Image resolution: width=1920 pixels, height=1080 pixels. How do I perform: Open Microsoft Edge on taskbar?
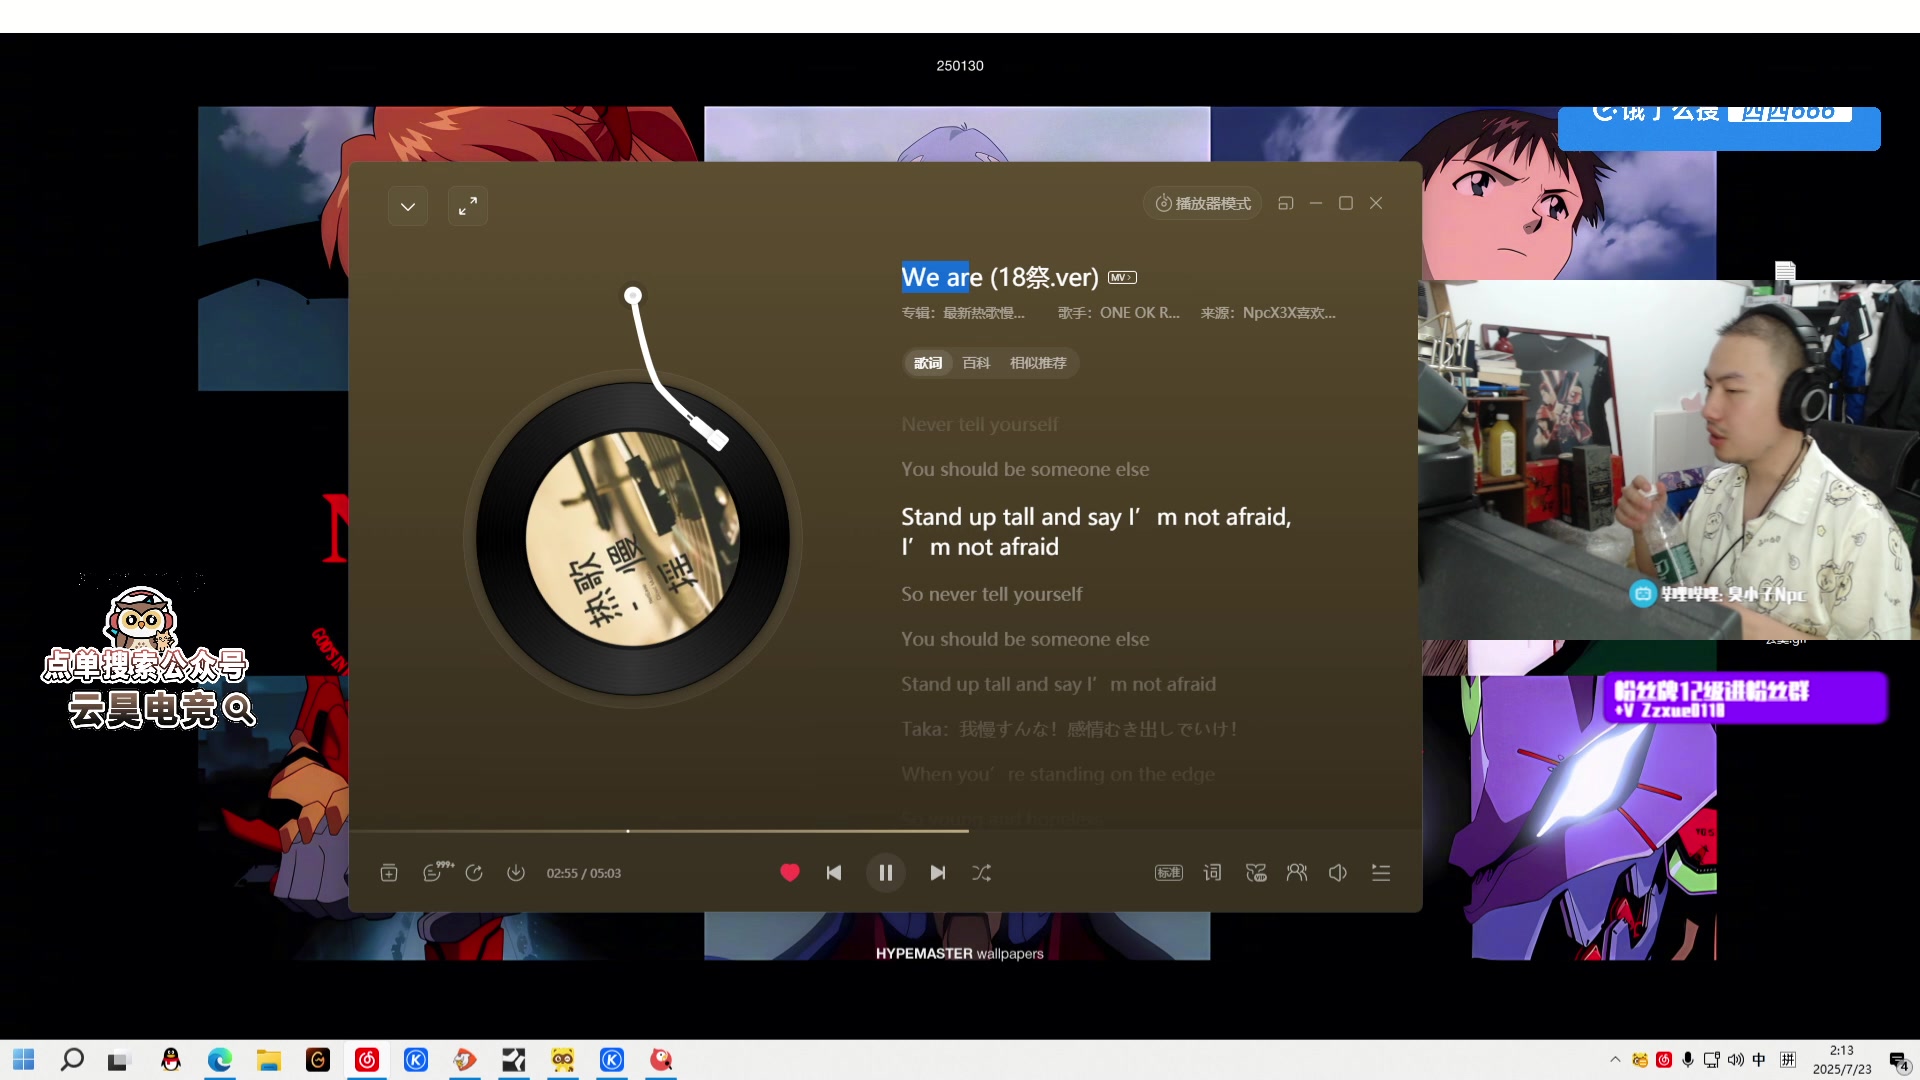click(220, 1060)
